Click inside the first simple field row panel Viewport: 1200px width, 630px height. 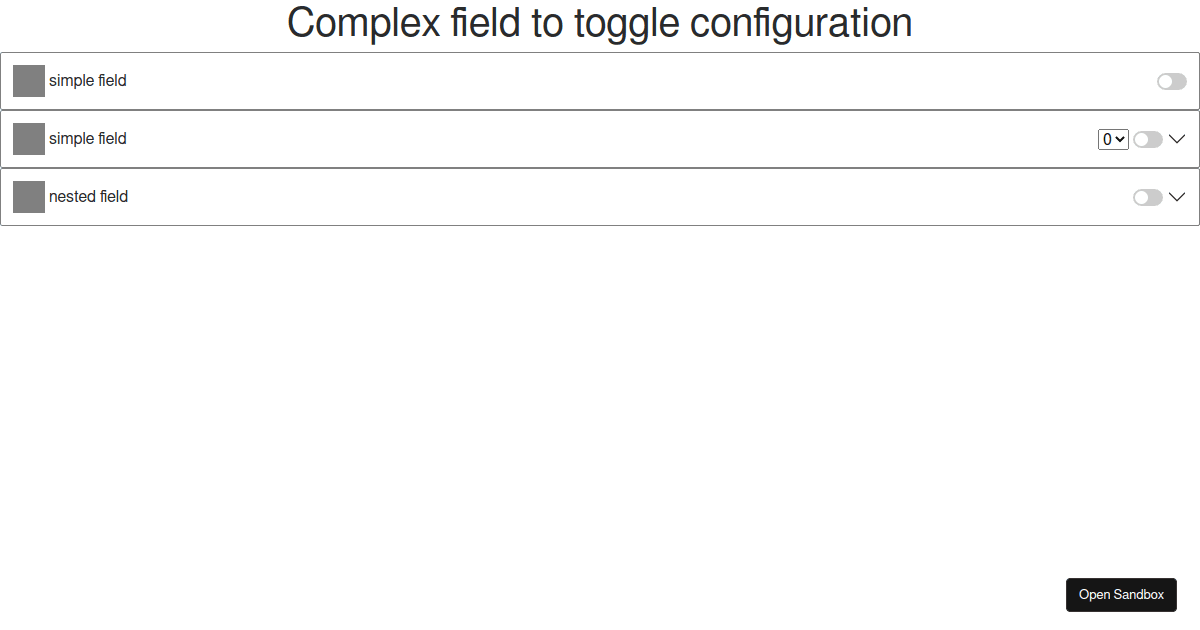click(600, 81)
